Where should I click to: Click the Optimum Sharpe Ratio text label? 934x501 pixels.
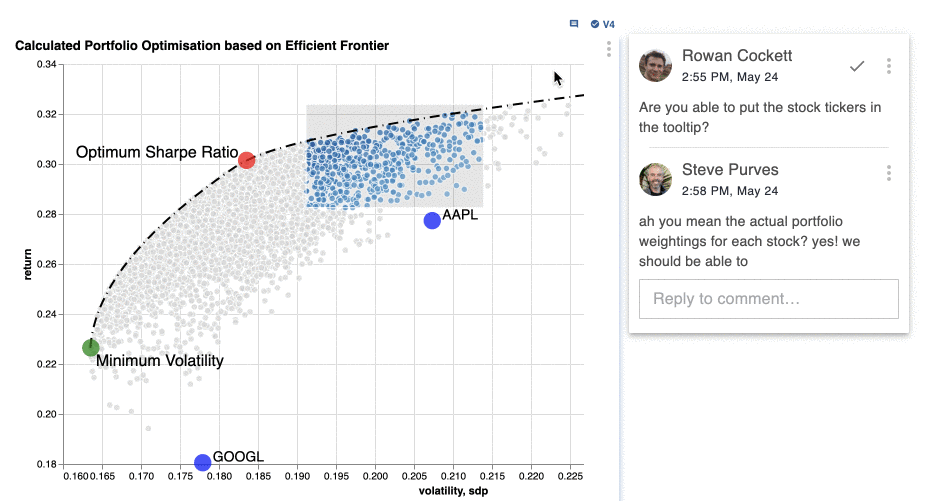pos(157,153)
